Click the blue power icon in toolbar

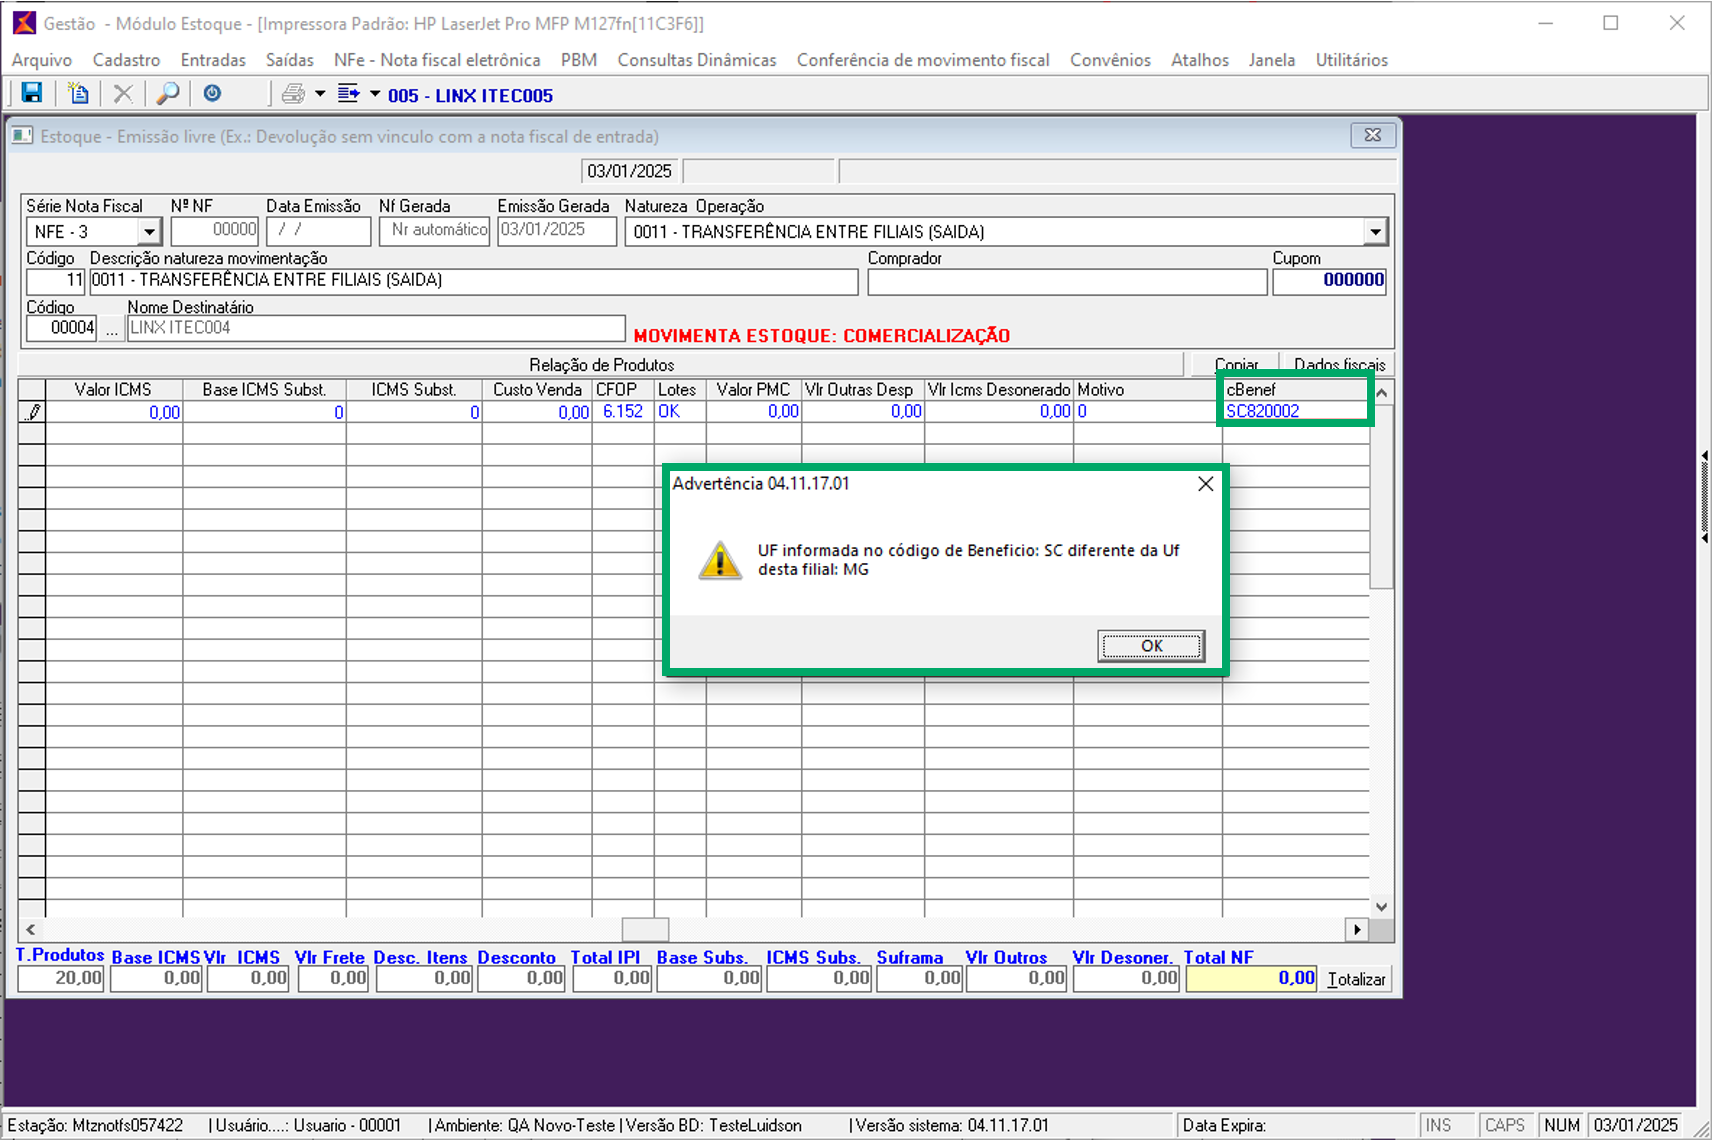(212, 93)
